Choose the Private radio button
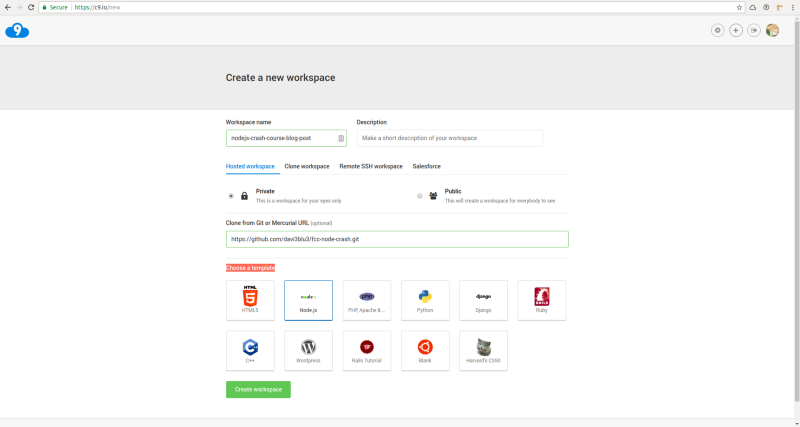This screenshot has height=427, width=800. tap(231, 196)
